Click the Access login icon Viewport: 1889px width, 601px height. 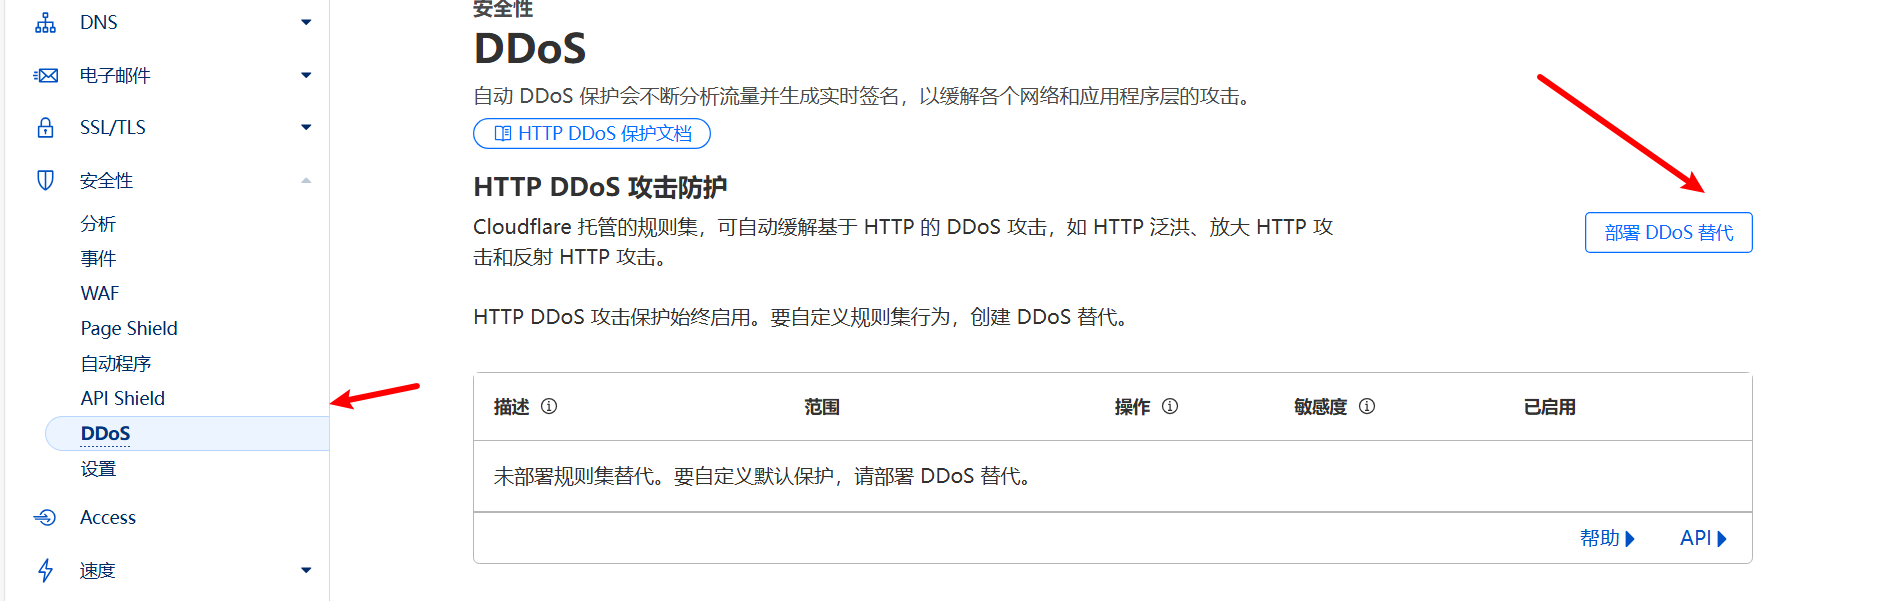point(45,518)
